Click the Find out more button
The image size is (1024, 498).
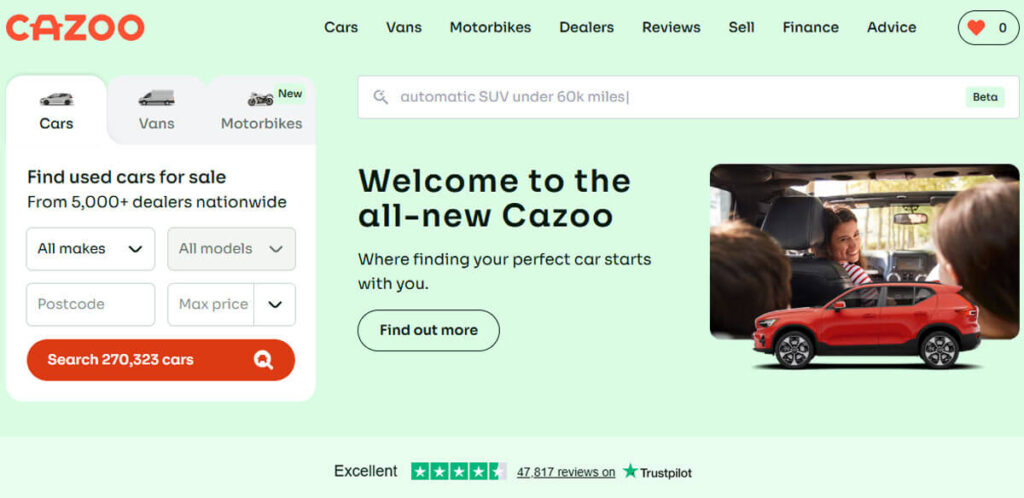coord(428,330)
